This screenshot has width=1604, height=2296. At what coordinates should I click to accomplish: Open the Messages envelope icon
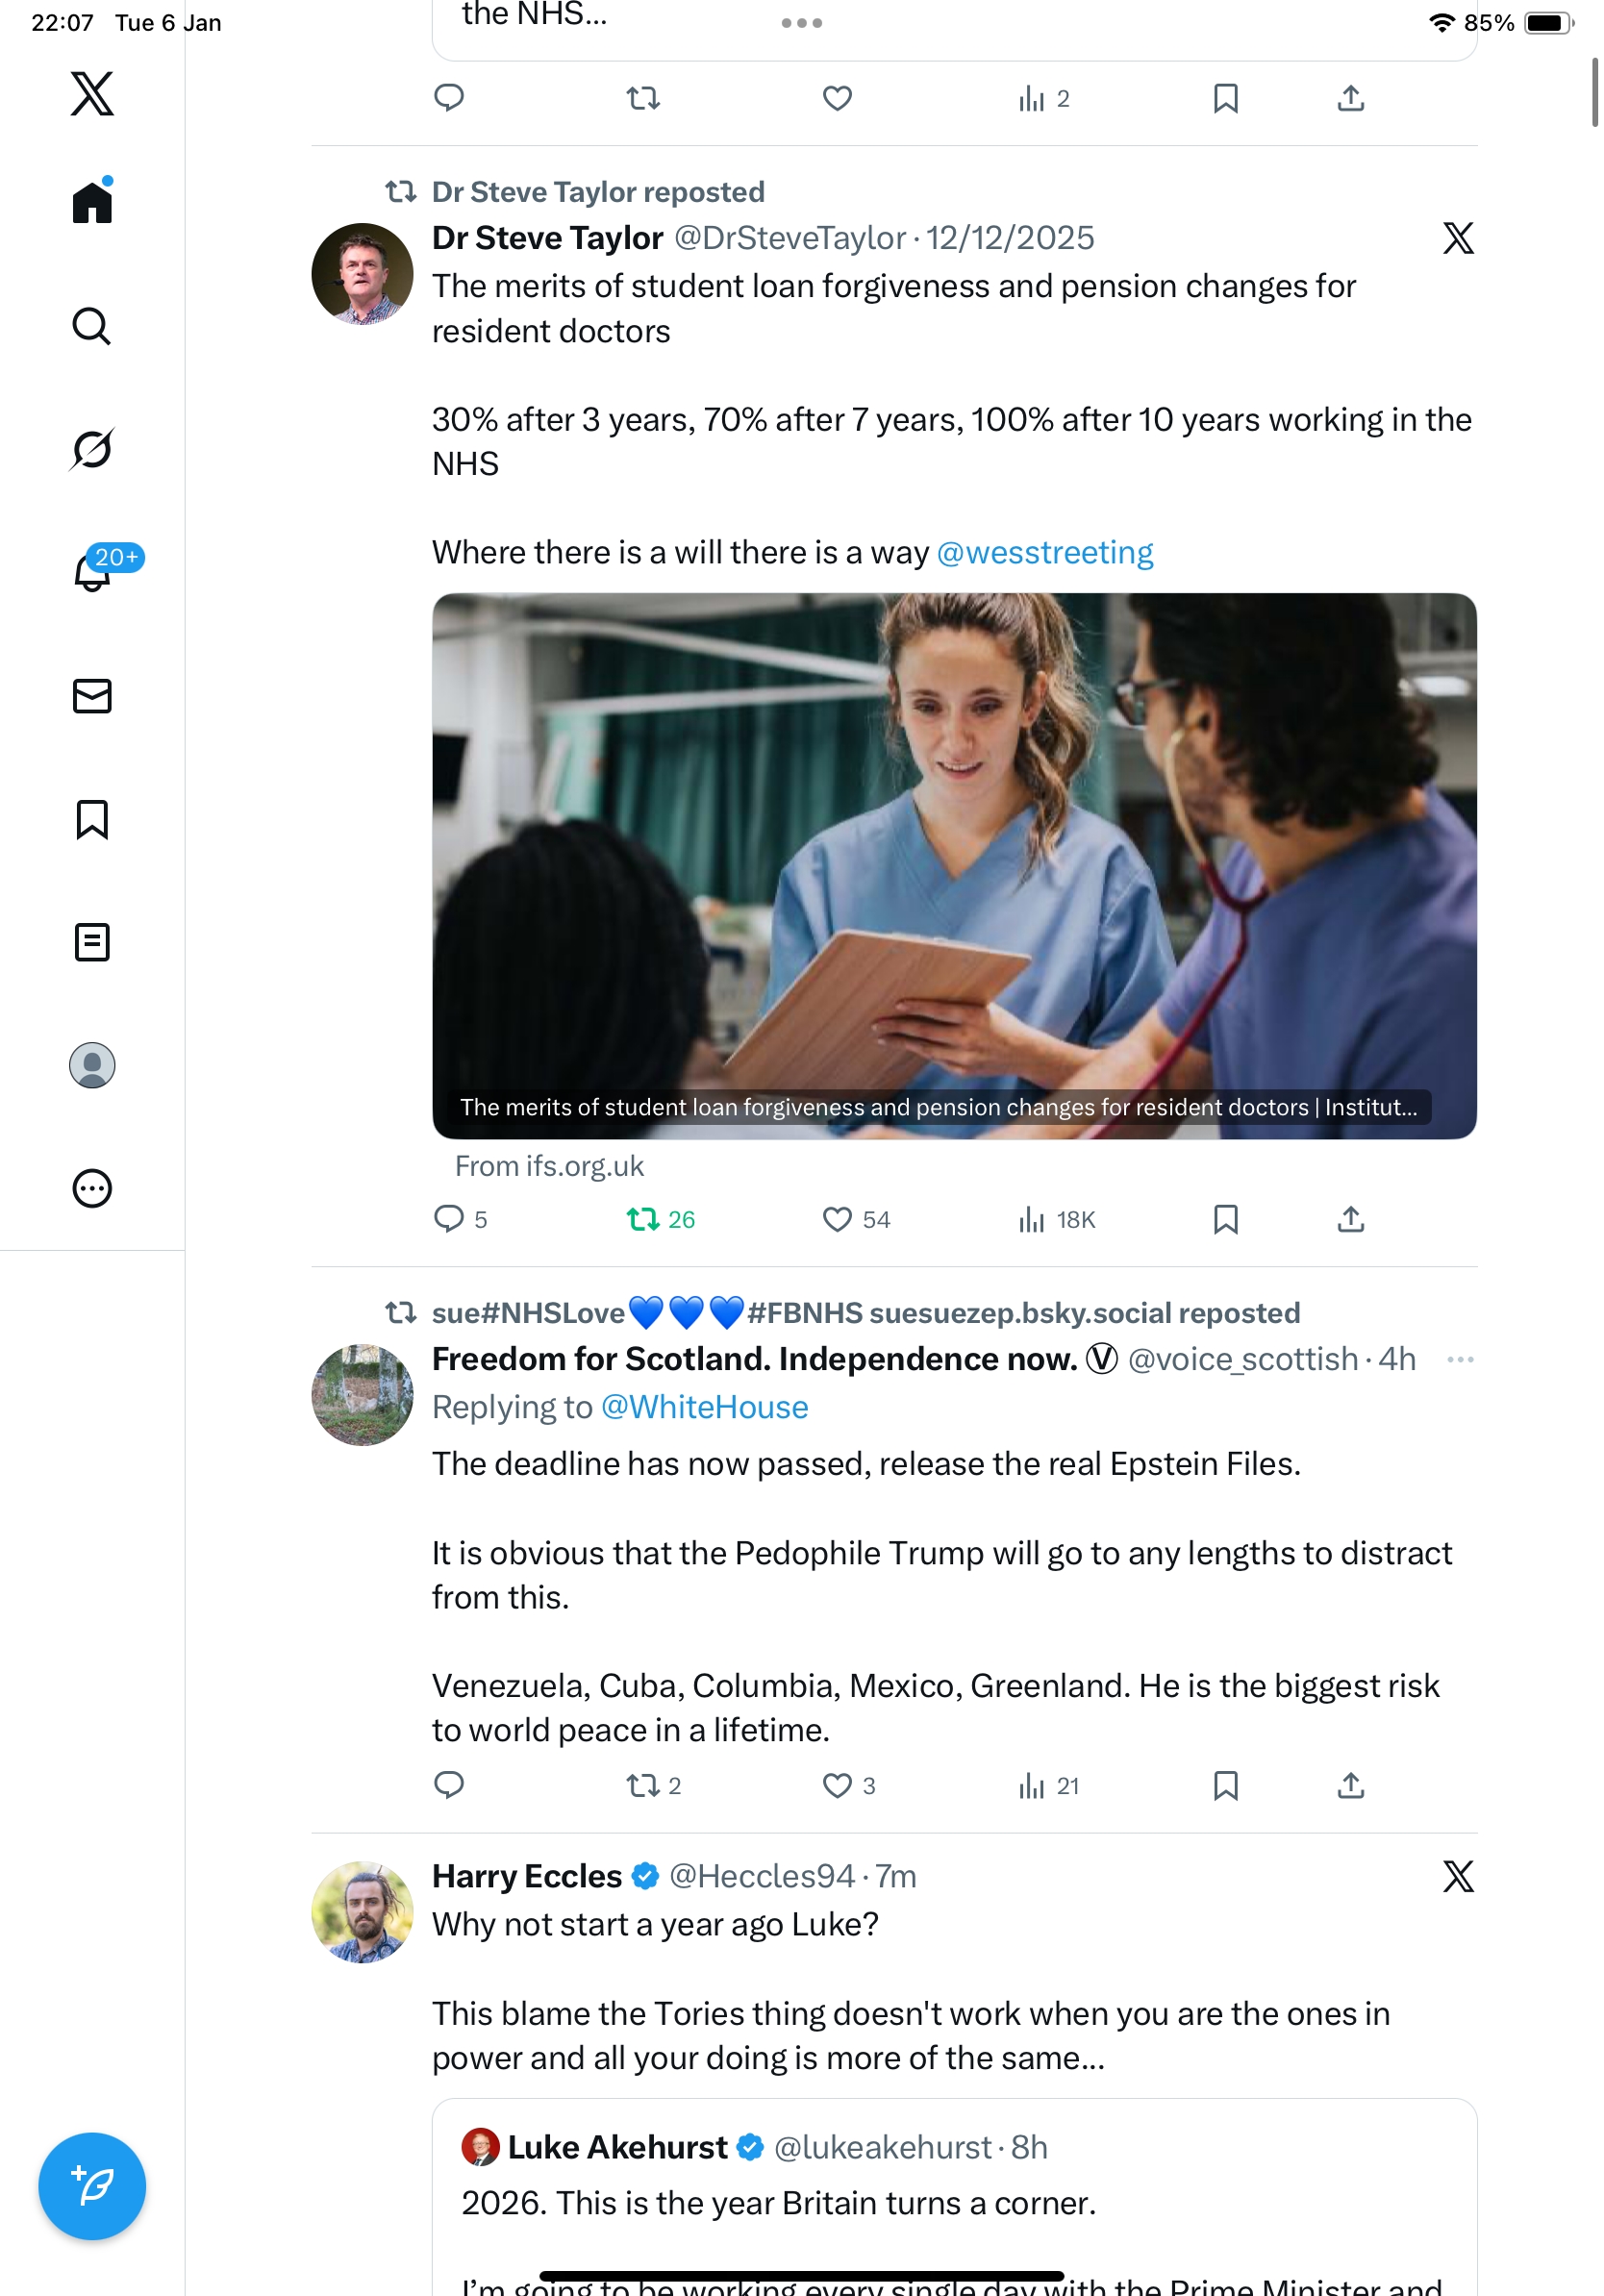pyautogui.click(x=92, y=696)
